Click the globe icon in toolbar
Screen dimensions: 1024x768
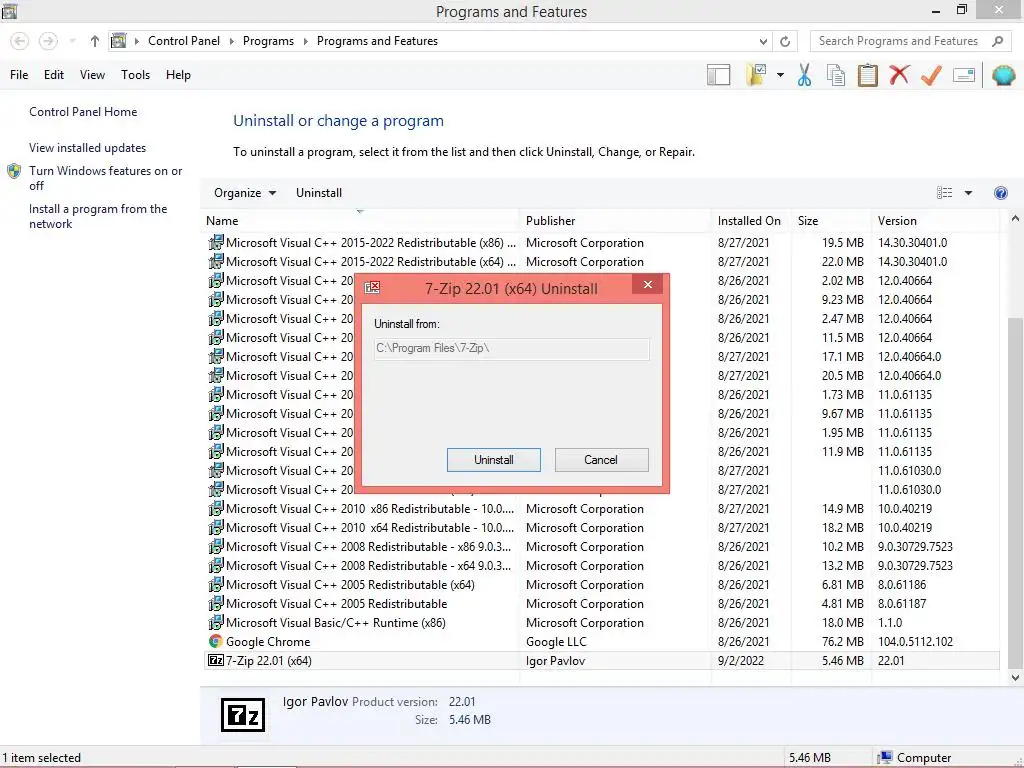1003,75
